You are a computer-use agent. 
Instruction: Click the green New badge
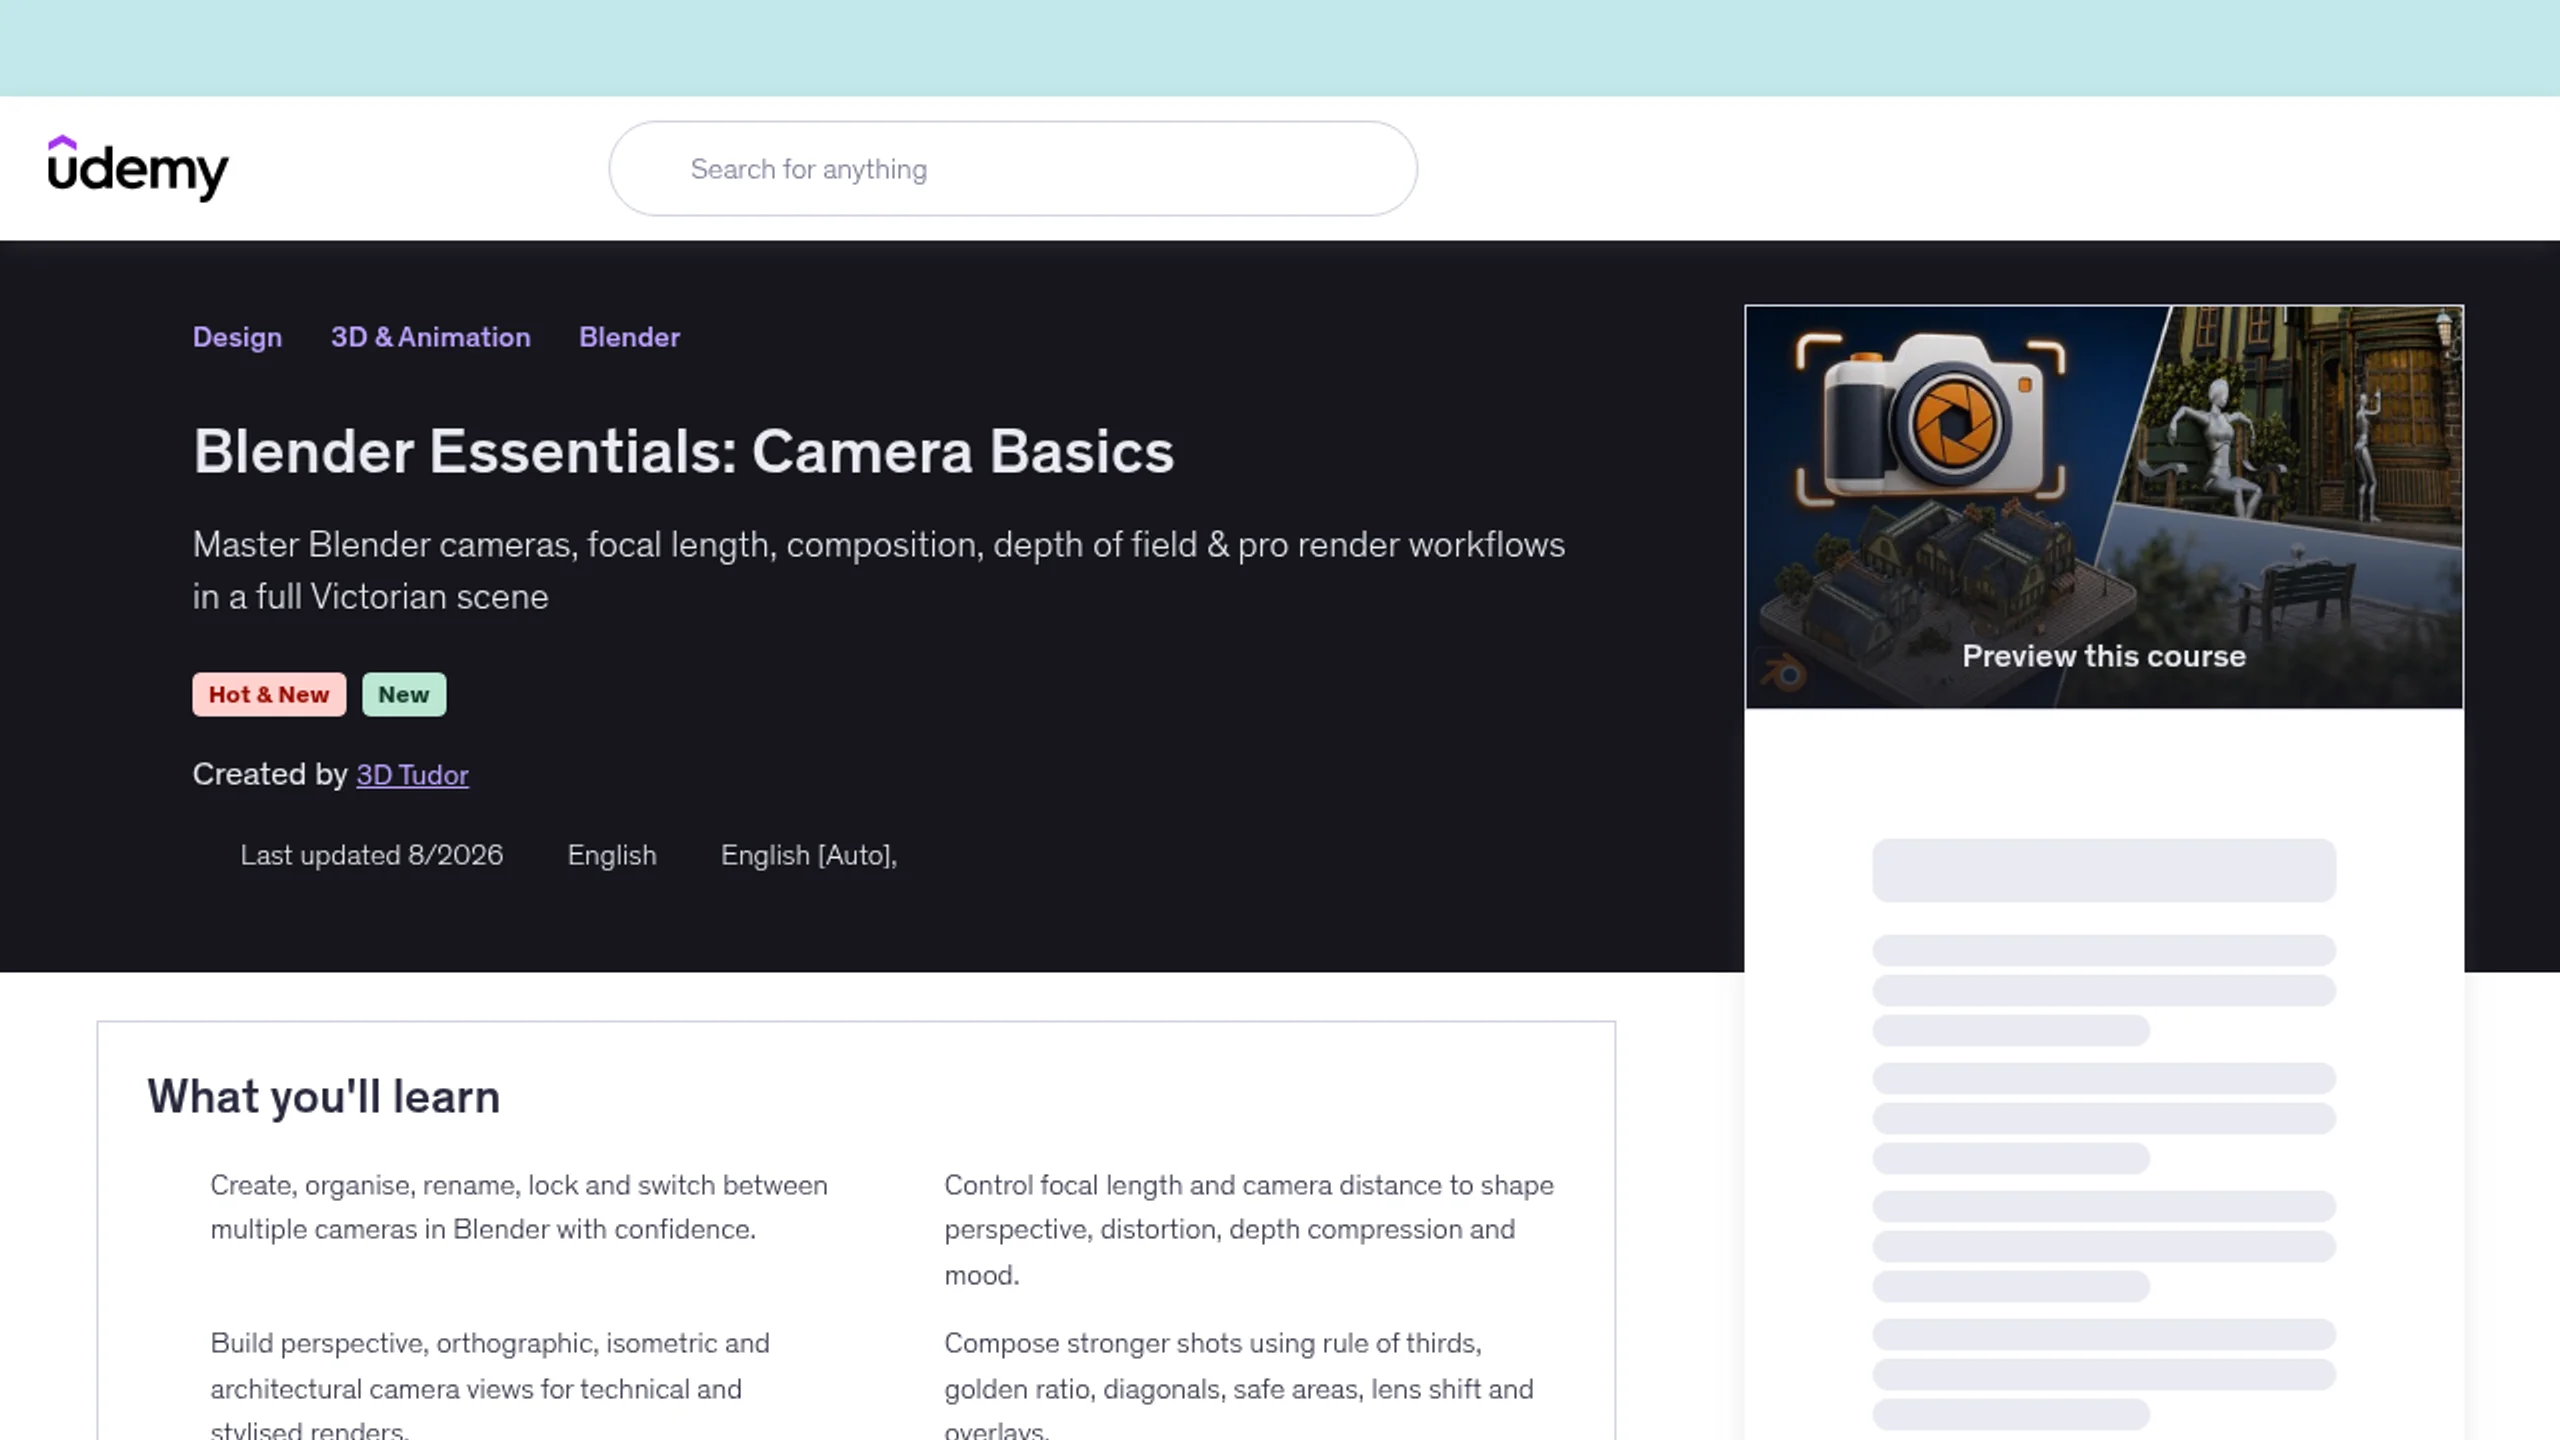[x=404, y=695]
